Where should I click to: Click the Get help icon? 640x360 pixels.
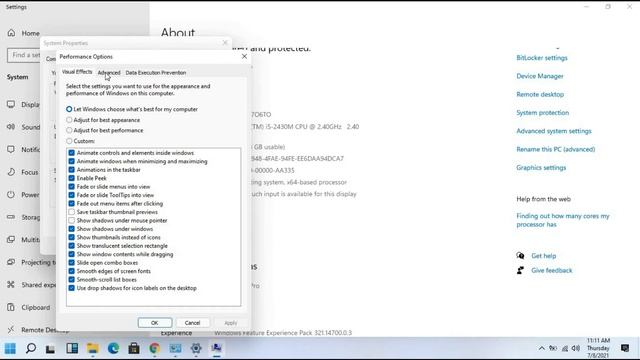(x=520, y=256)
